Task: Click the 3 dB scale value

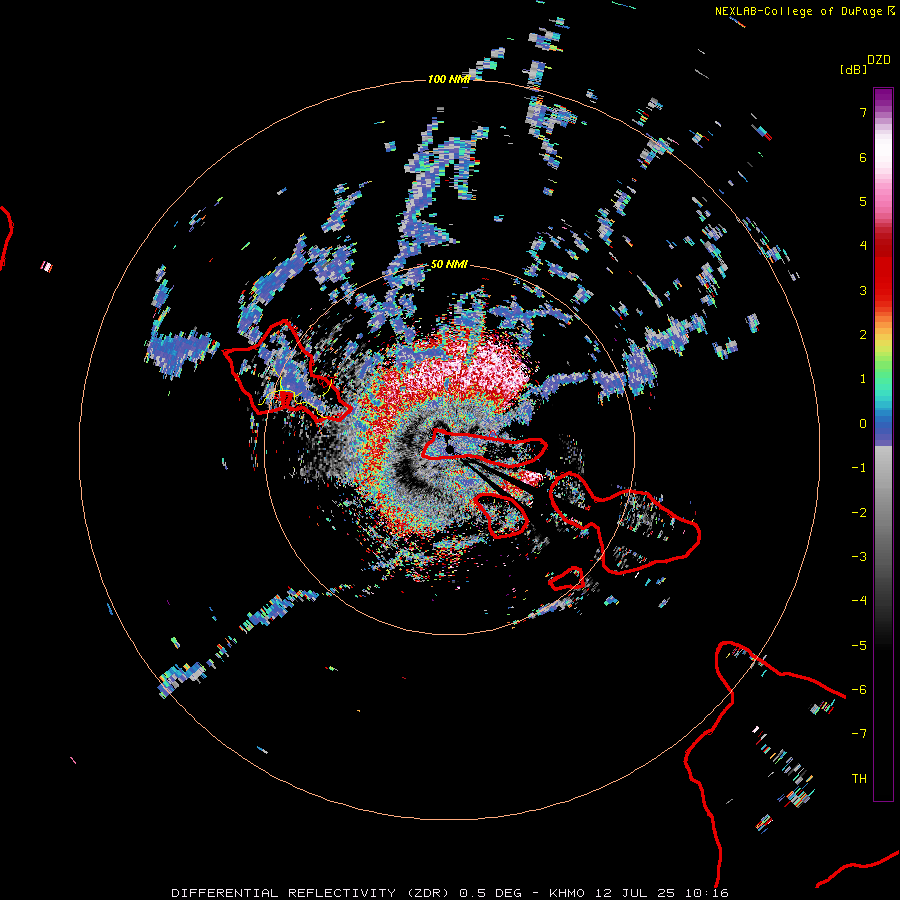Action: pos(863,290)
